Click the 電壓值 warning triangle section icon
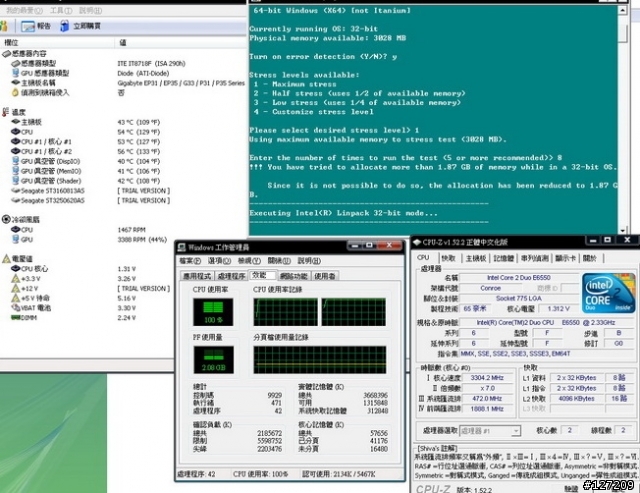Viewport: 640px width, 493px height. point(6,259)
